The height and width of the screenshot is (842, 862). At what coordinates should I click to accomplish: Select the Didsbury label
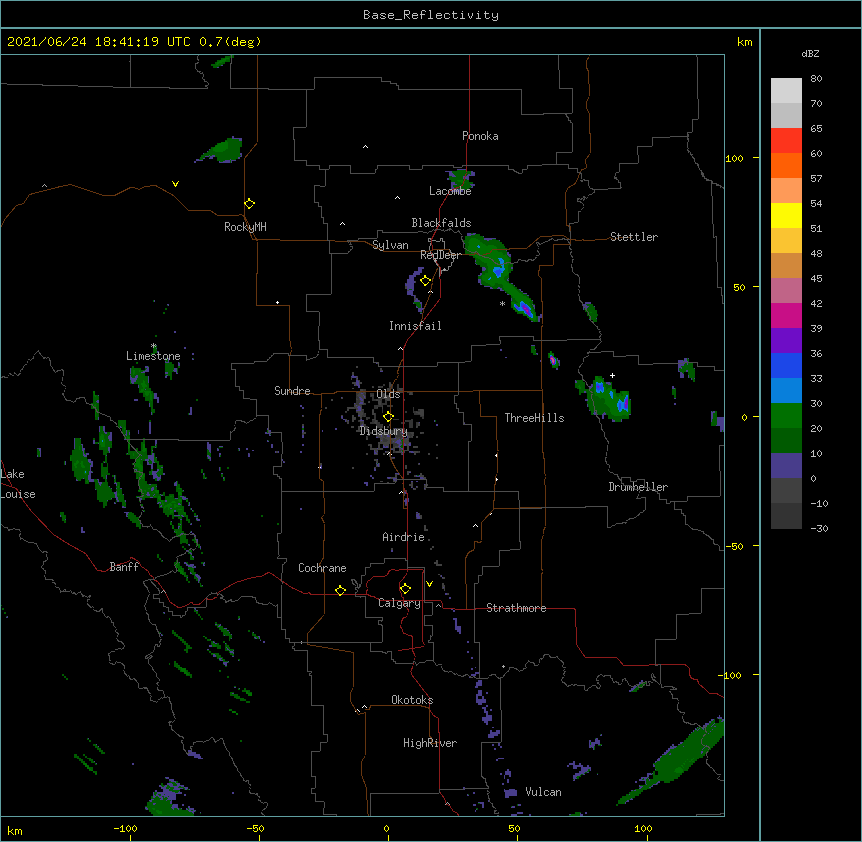(383, 431)
